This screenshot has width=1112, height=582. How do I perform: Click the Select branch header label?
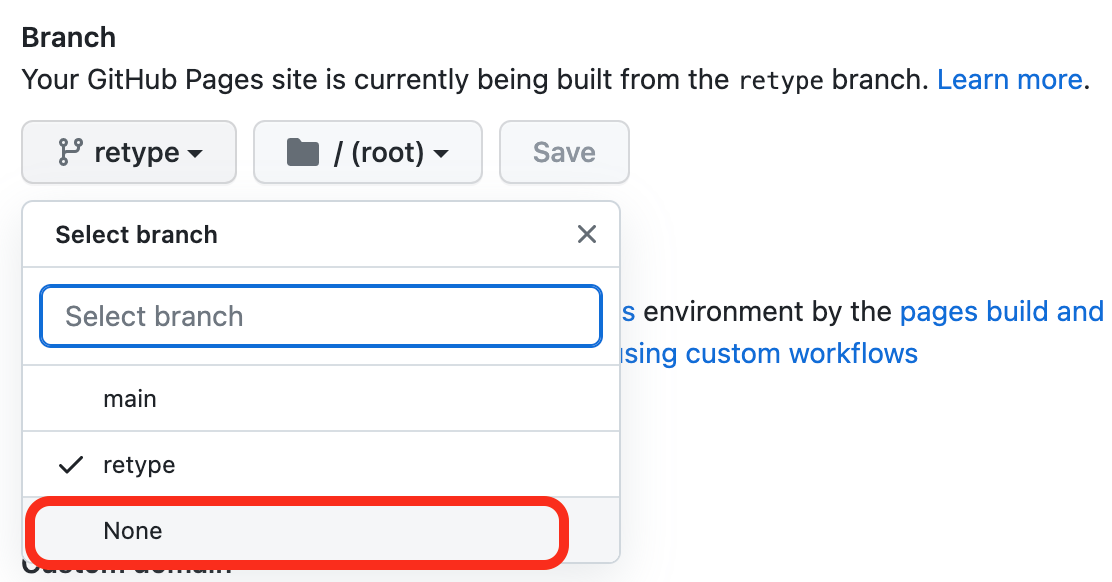(x=136, y=234)
